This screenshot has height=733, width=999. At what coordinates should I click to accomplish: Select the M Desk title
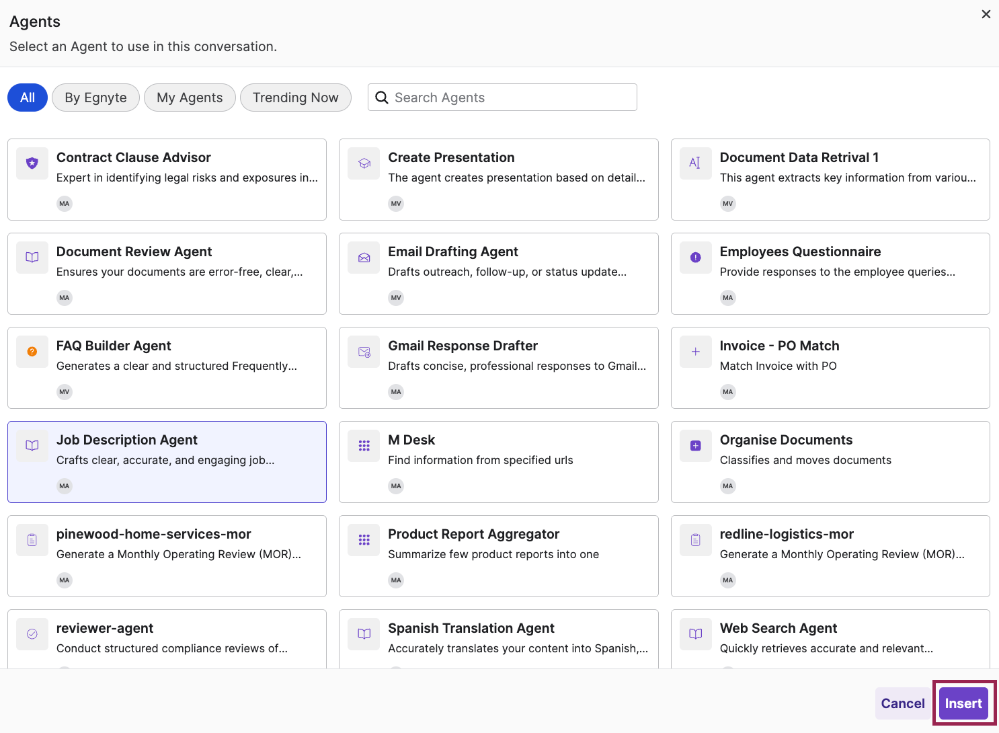(x=412, y=440)
